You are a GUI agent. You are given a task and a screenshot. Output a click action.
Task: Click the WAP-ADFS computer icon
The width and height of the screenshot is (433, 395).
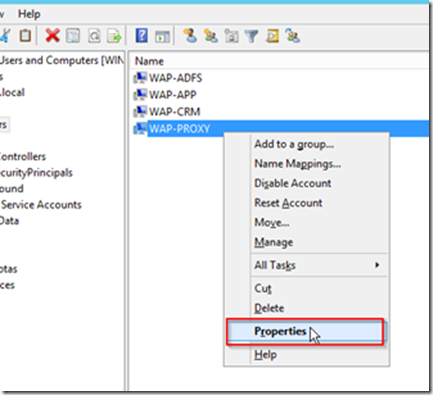(x=140, y=78)
